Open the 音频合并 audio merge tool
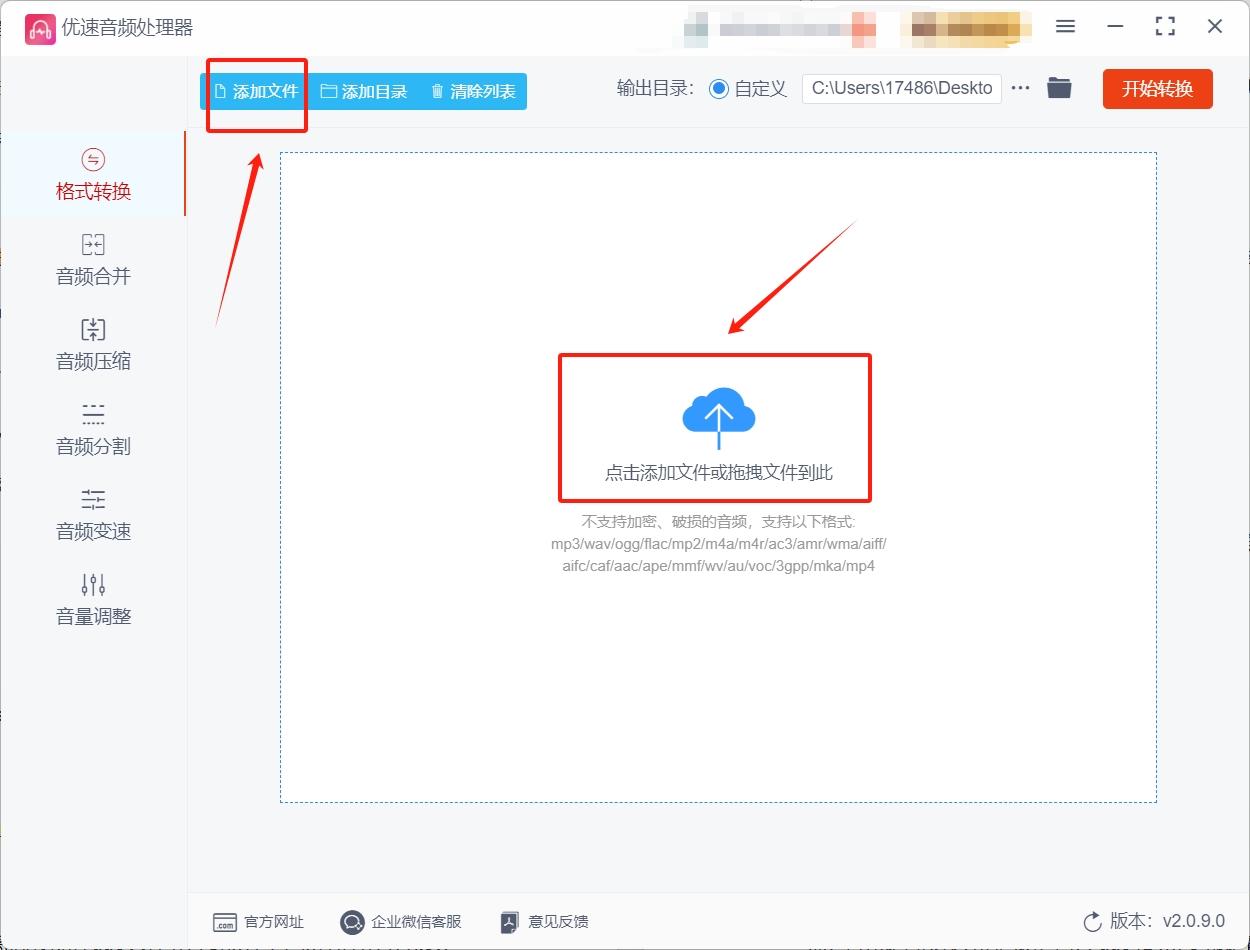This screenshot has width=1250, height=950. 91,261
